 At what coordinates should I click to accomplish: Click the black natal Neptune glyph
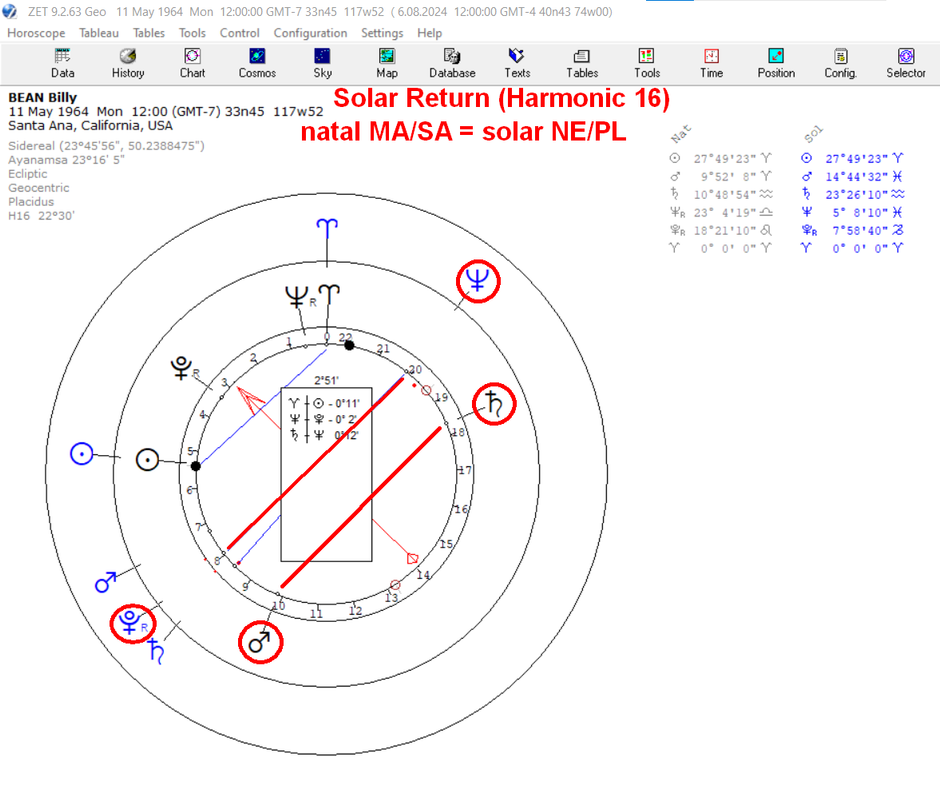297,296
